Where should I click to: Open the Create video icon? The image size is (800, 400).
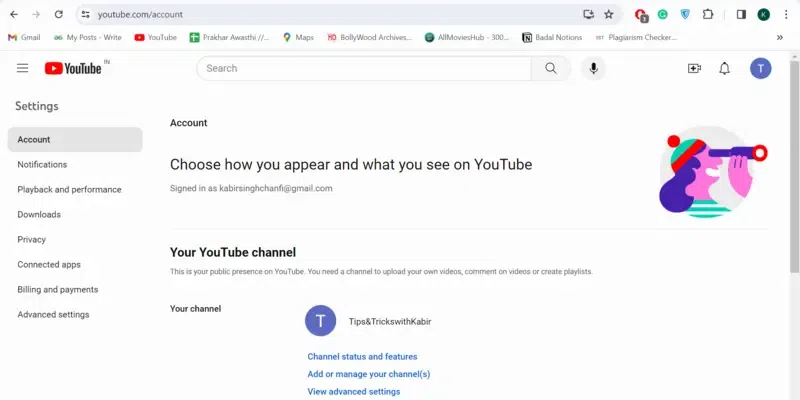tap(694, 68)
